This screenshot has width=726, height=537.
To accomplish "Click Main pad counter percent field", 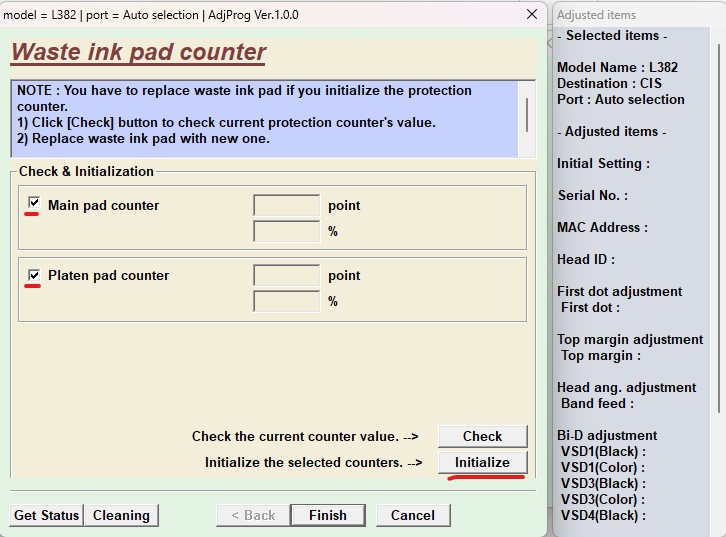I will pos(286,231).
